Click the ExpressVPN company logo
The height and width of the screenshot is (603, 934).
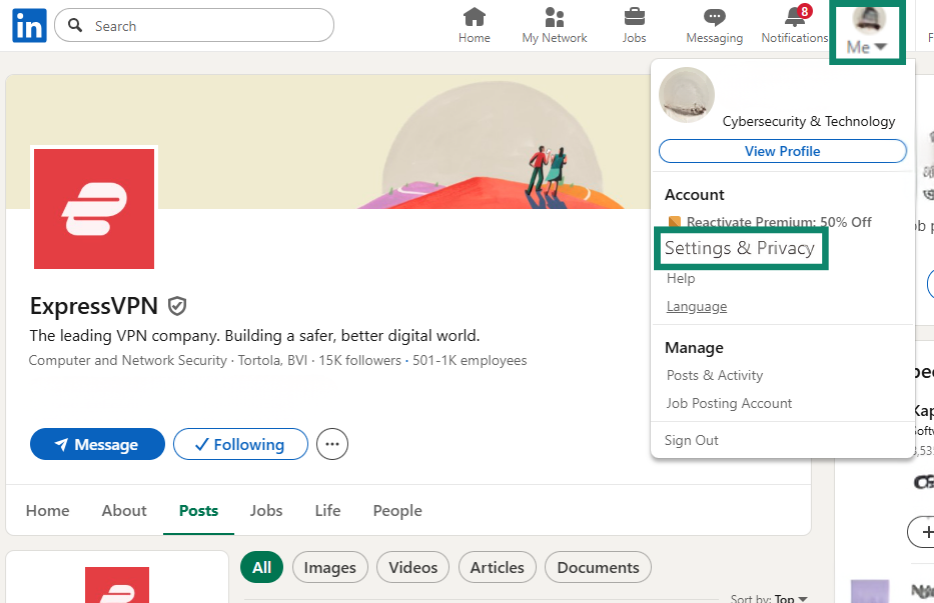tap(94, 208)
